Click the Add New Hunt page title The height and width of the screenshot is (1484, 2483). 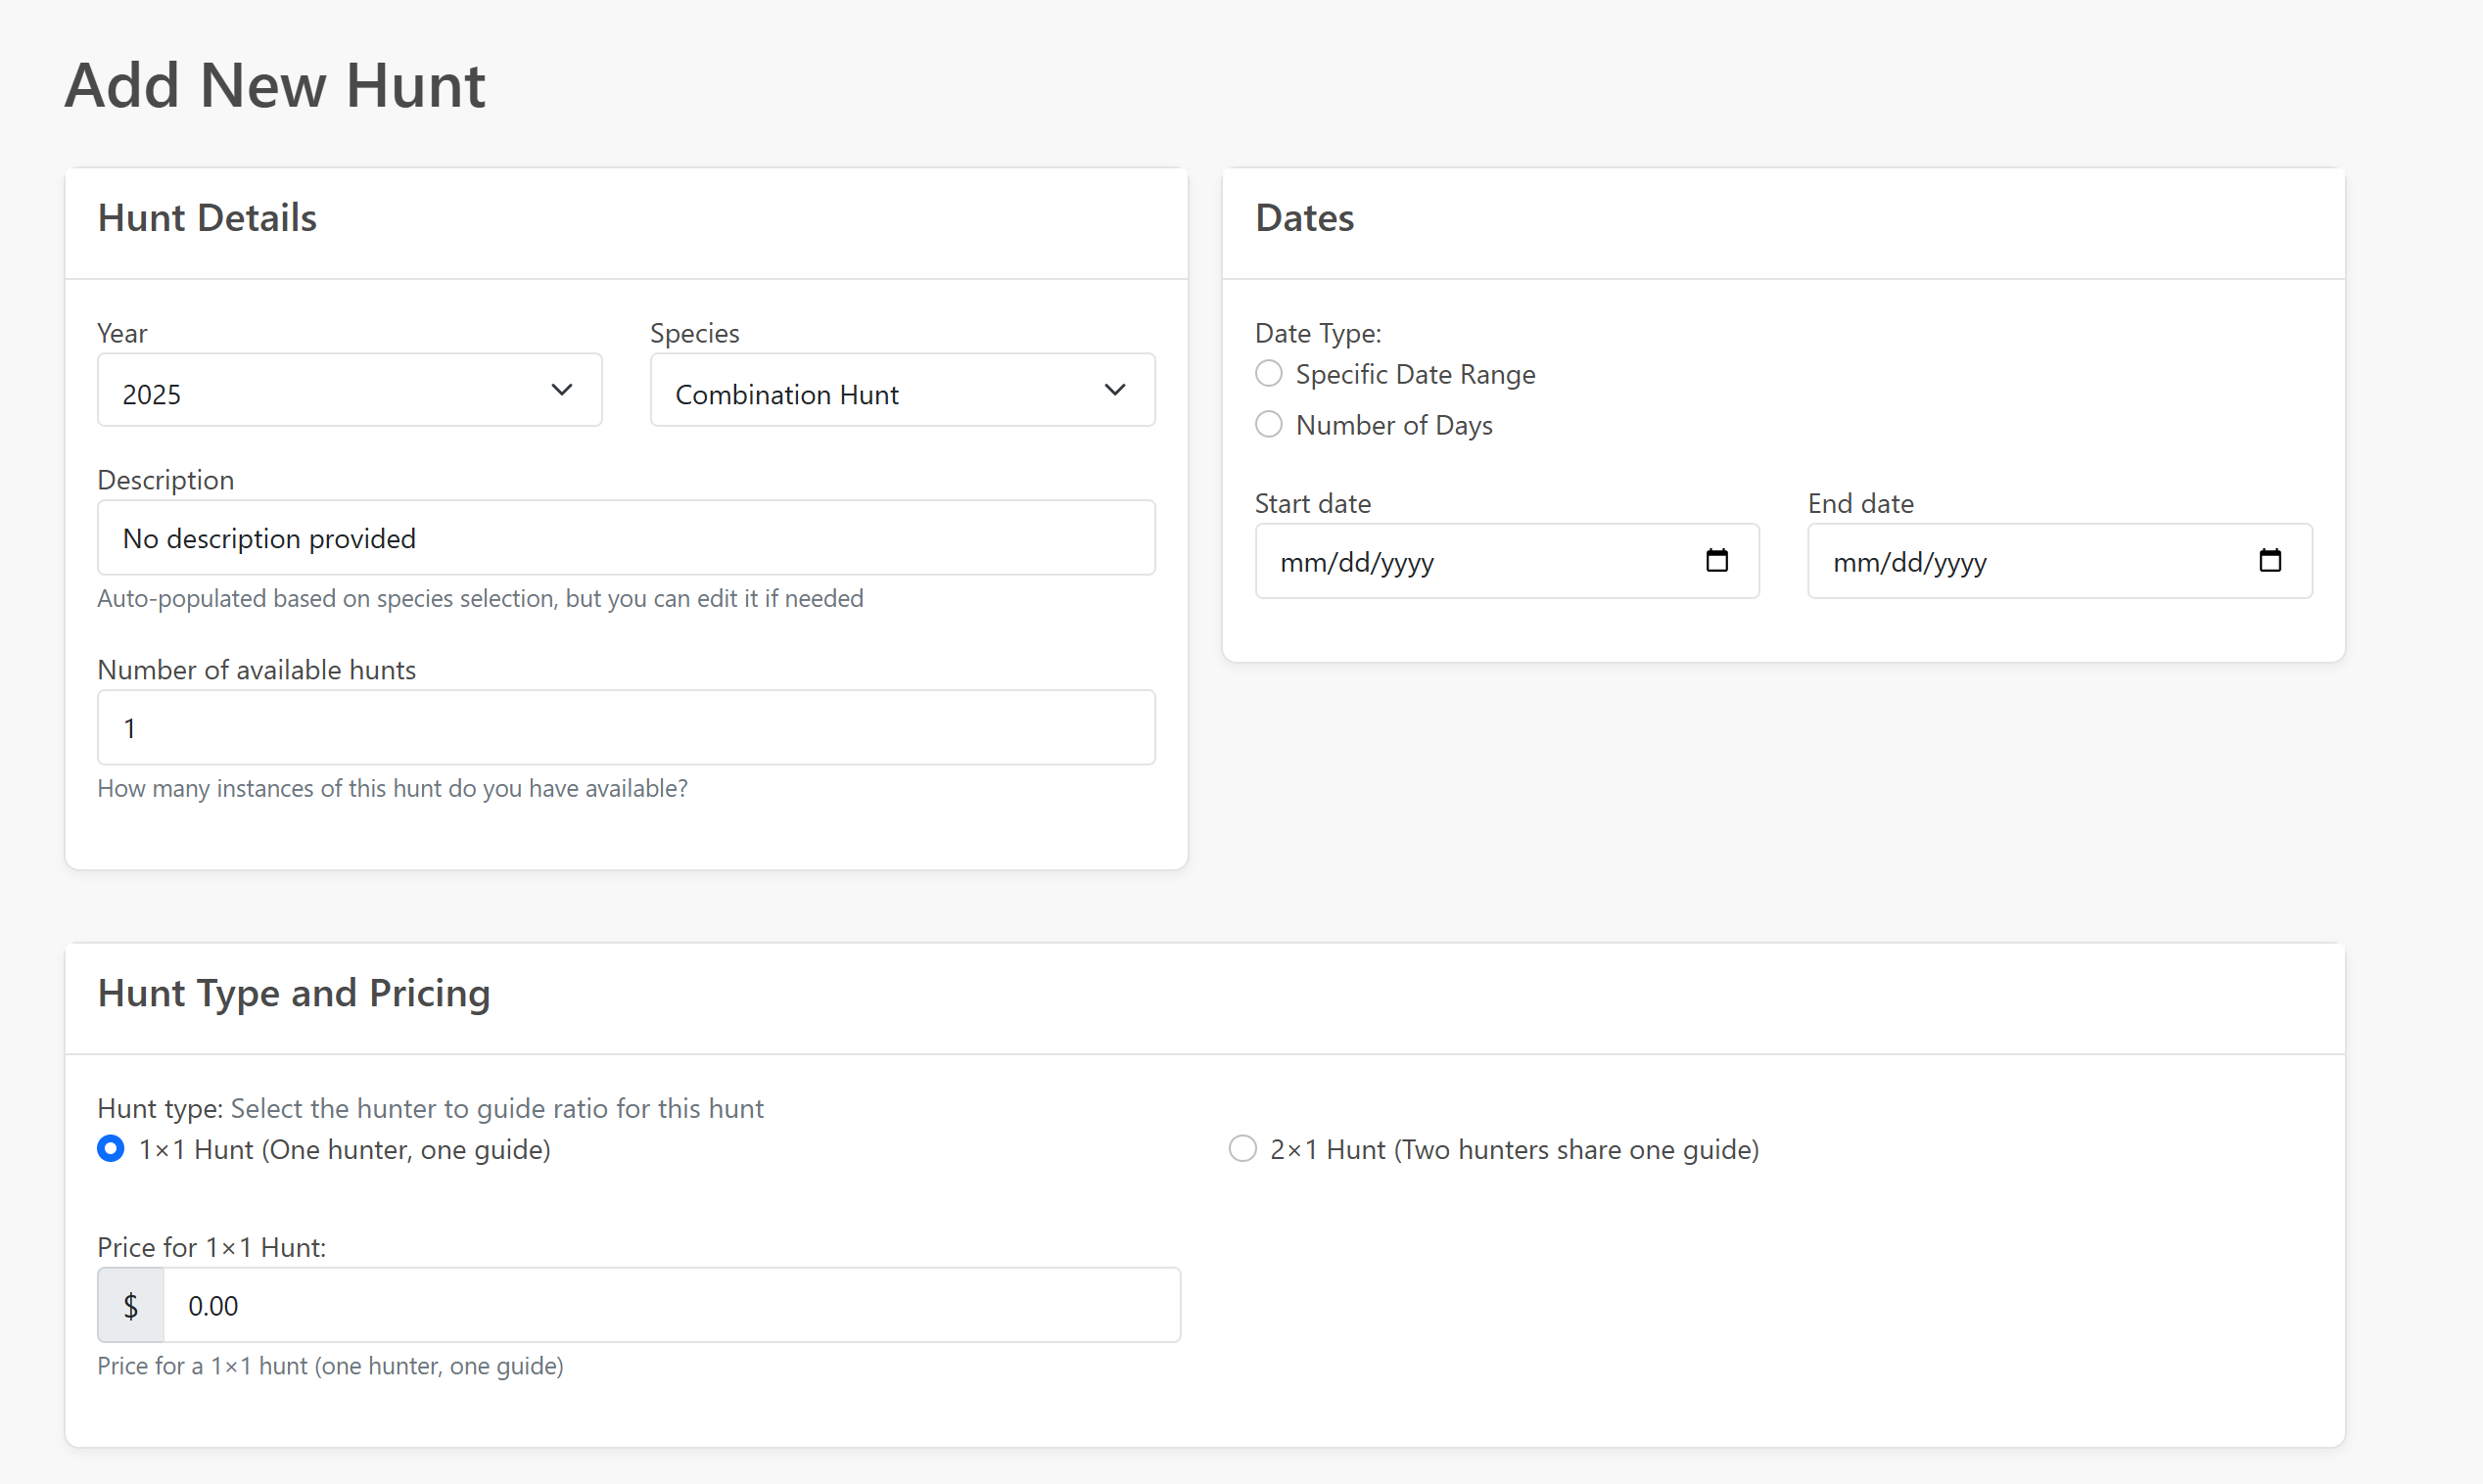275,85
